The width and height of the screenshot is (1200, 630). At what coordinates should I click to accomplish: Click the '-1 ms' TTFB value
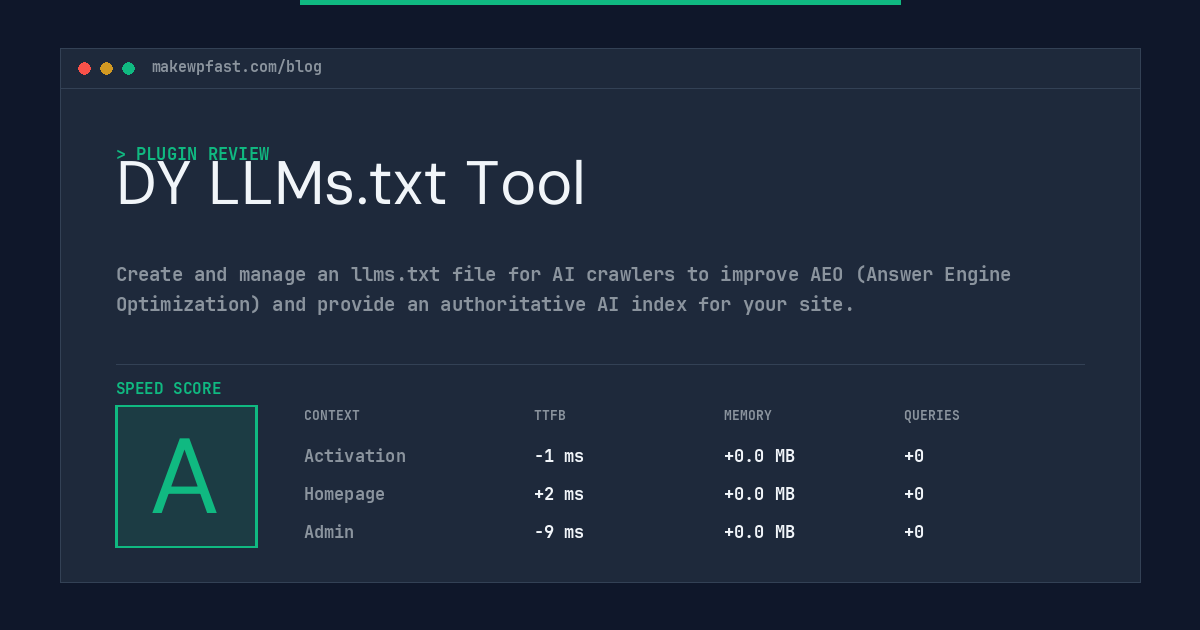(559, 456)
